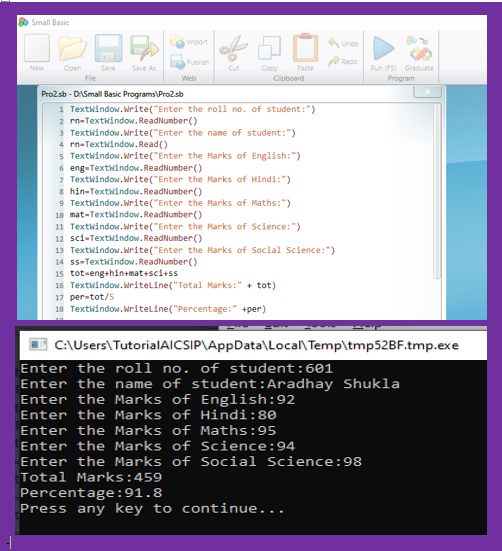This screenshot has width=502, height=551.
Task: Click line 2 rn=TextWindow.ReadNumber()
Action: 133,121
